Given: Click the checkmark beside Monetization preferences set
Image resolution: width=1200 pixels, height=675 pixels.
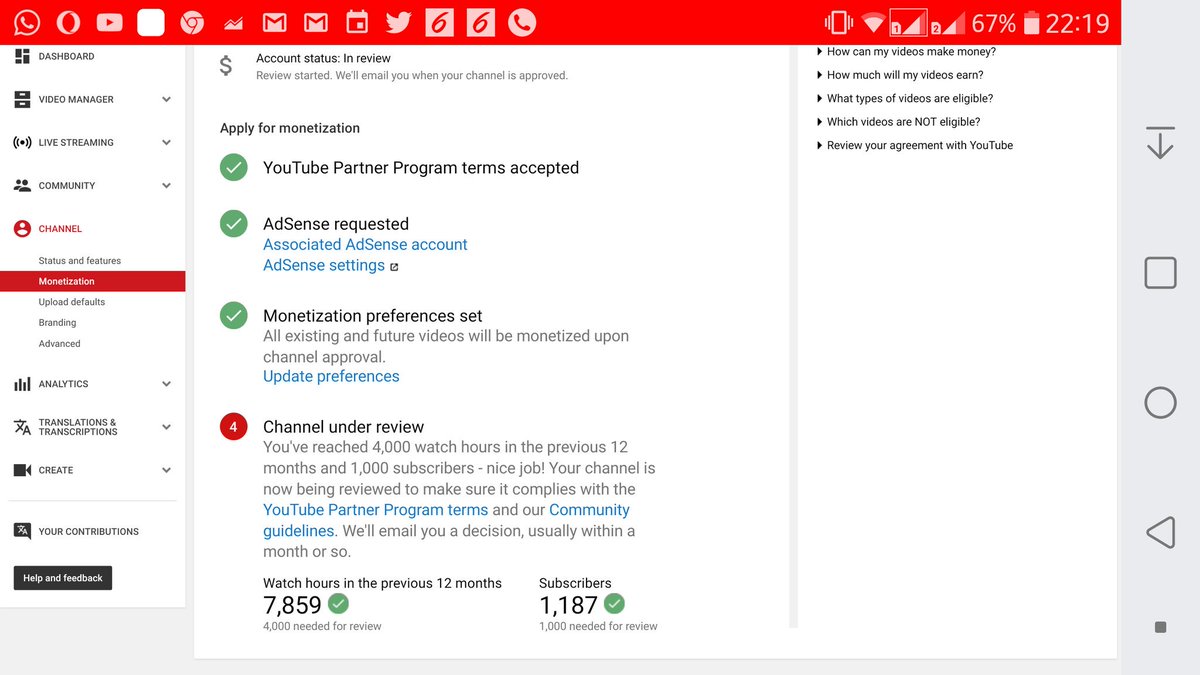Looking at the screenshot, I should [x=234, y=316].
